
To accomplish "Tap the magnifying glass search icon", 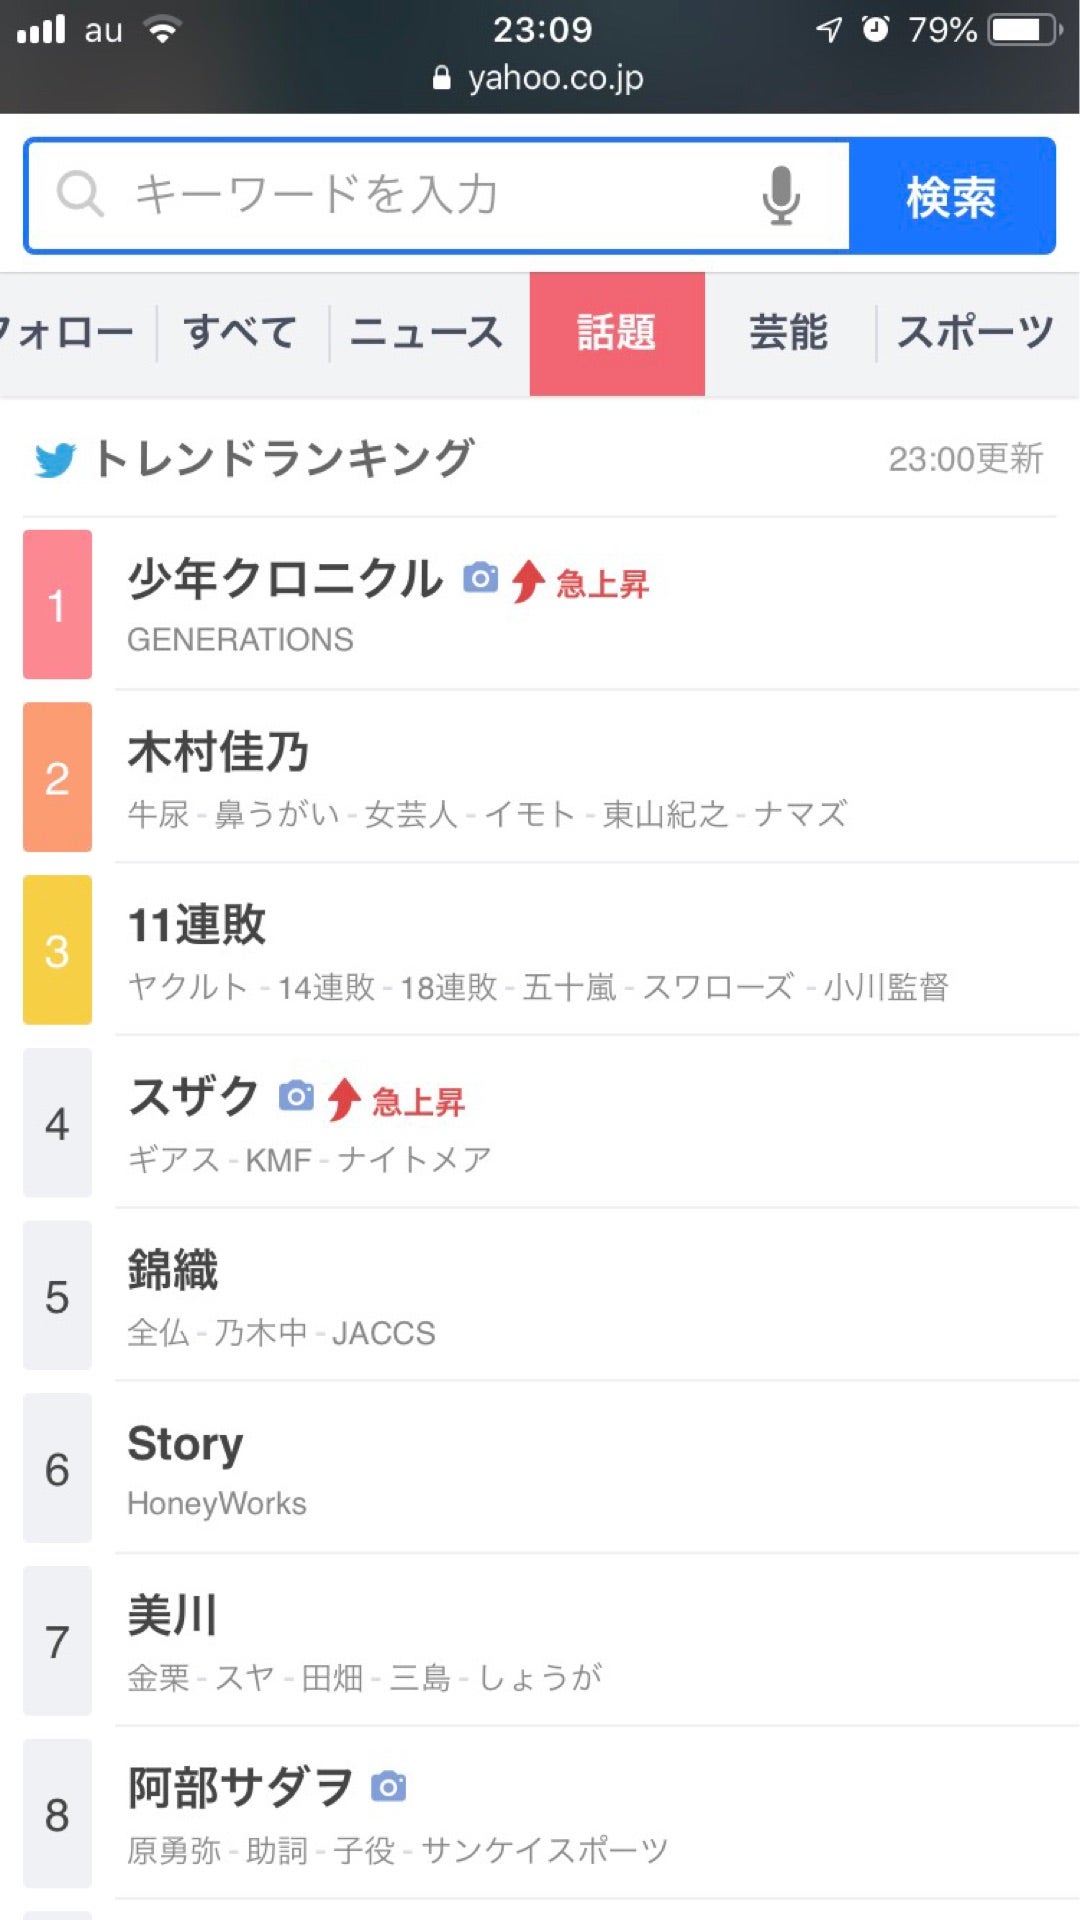I will 80,194.
